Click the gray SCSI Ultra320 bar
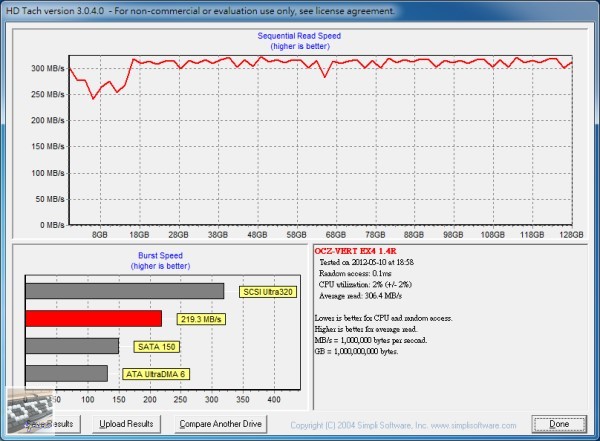Image resolution: width=600 pixels, height=441 pixels. [x=125, y=291]
